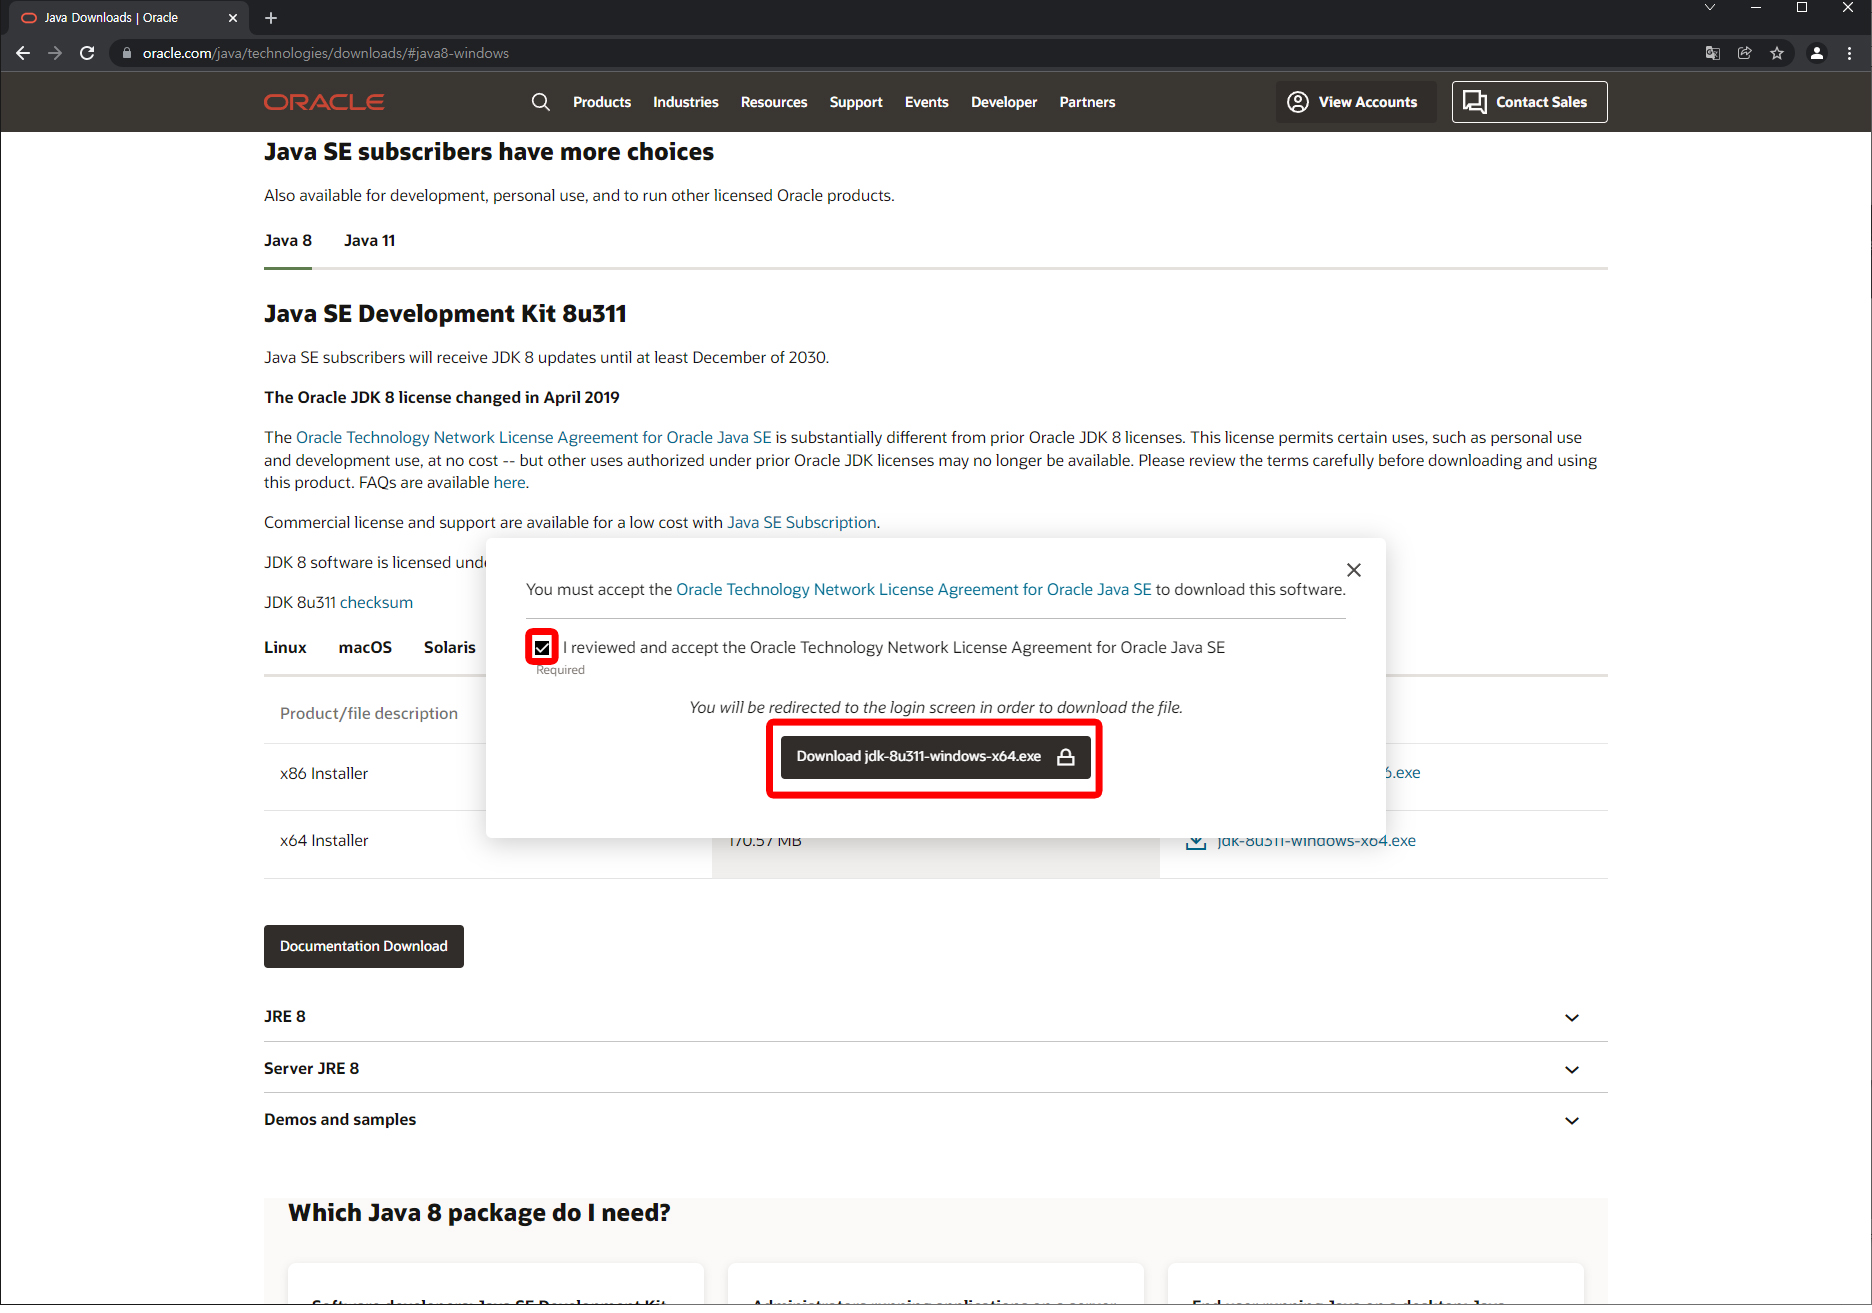Open the Developer menu

[1004, 102]
